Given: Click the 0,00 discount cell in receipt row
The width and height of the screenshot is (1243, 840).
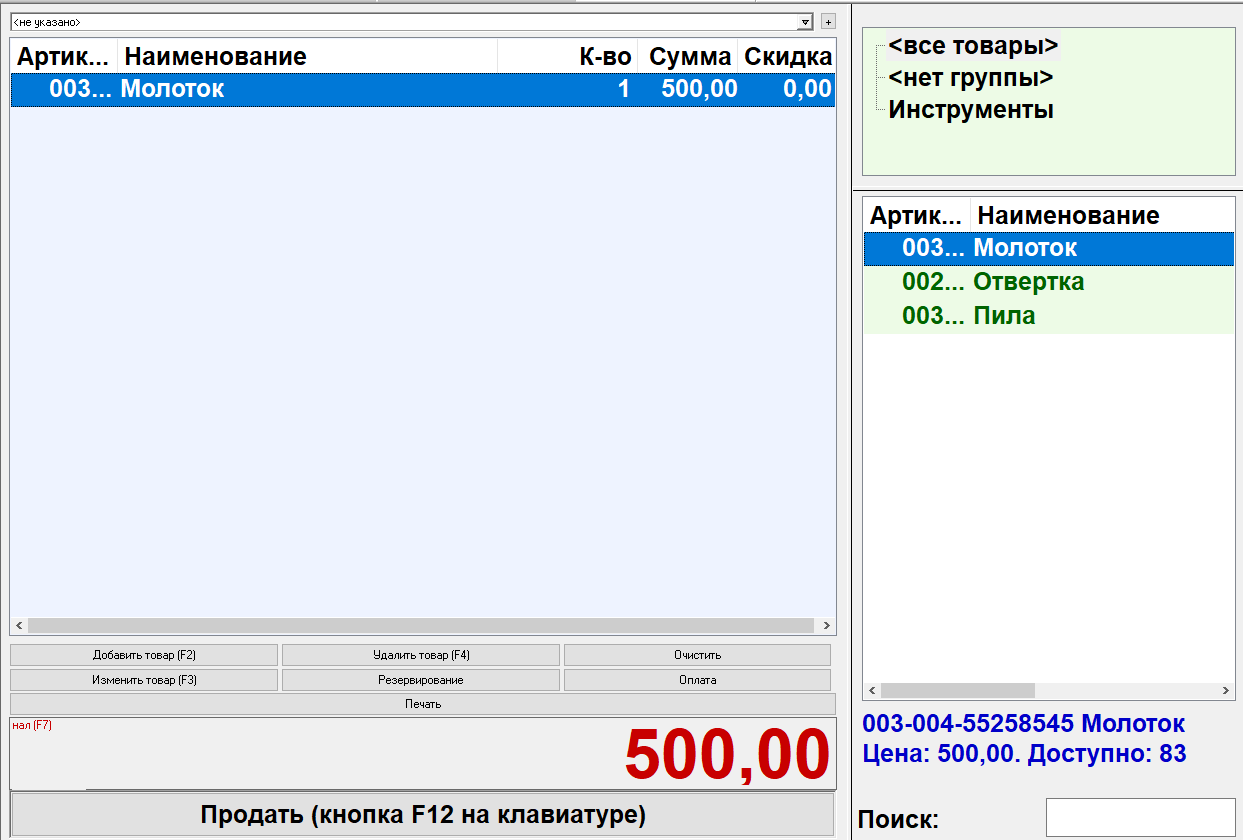Looking at the screenshot, I should coord(807,89).
